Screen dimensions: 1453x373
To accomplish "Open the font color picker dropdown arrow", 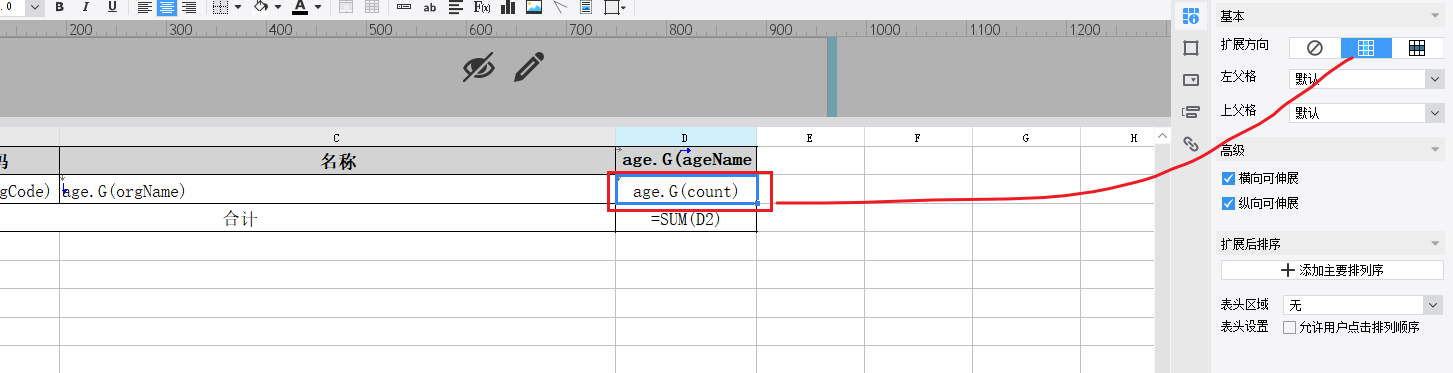I will pyautogui.click(x=318, y=7).
